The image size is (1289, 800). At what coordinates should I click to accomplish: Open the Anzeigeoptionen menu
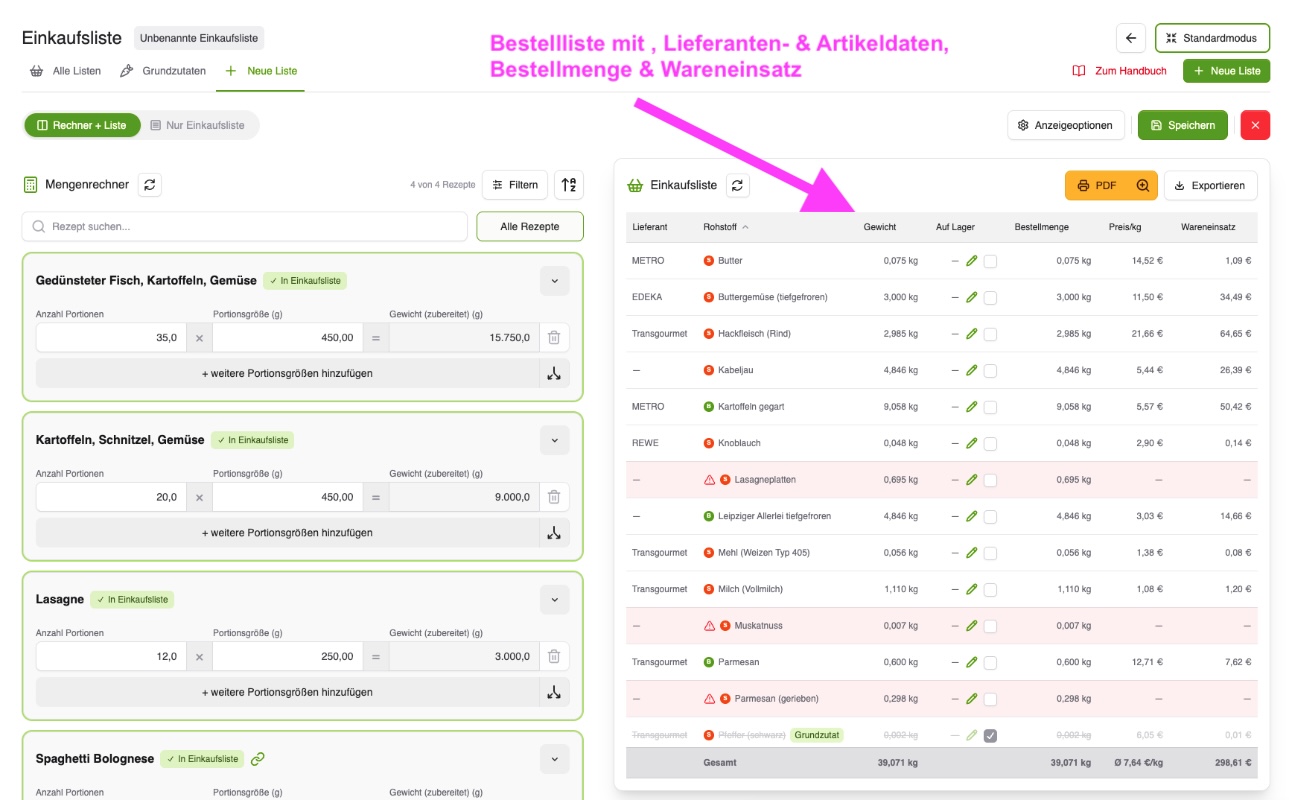[1066, 125]
